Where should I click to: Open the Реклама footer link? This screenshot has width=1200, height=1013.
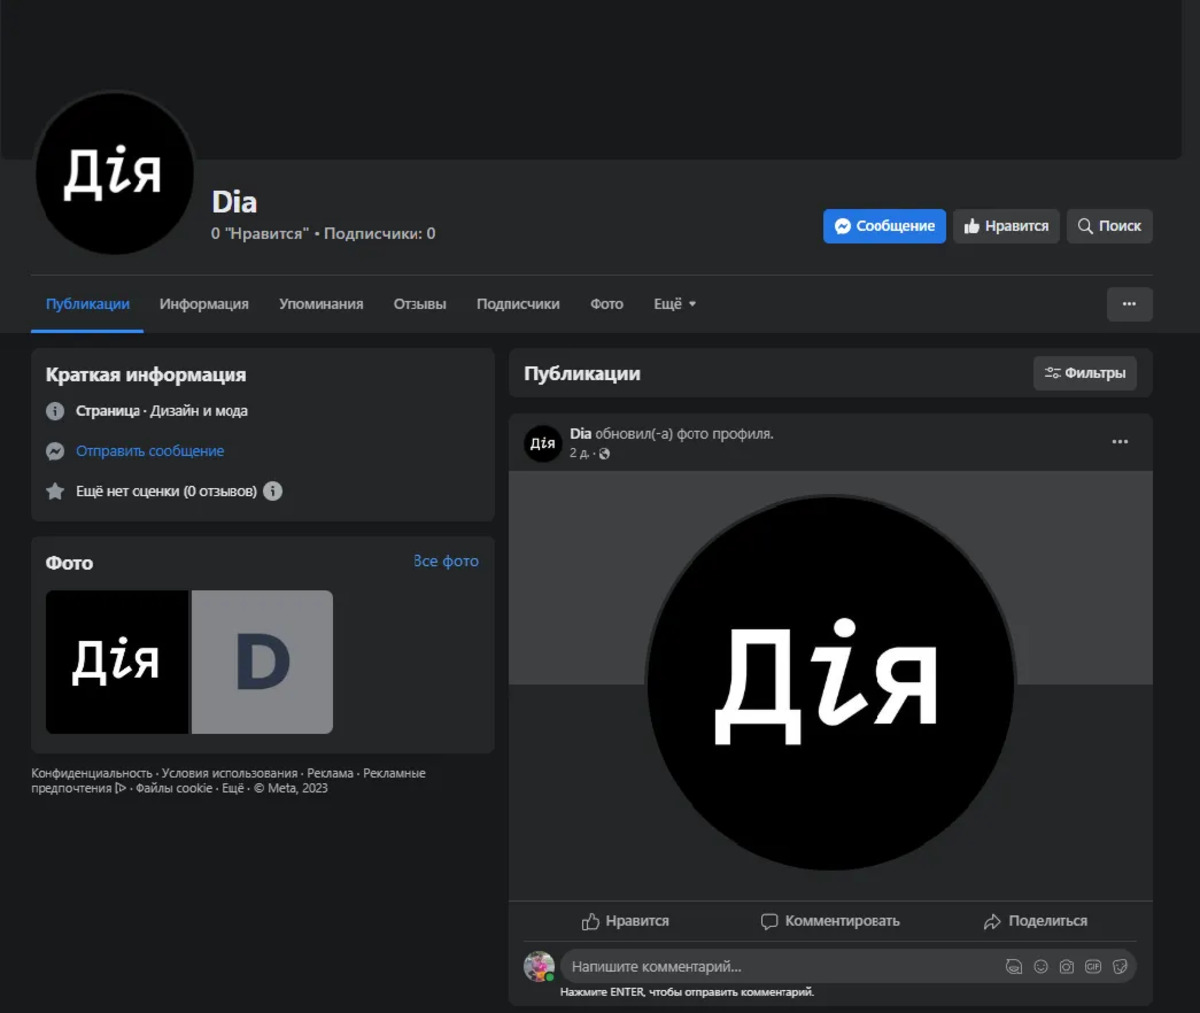(330, 773)
